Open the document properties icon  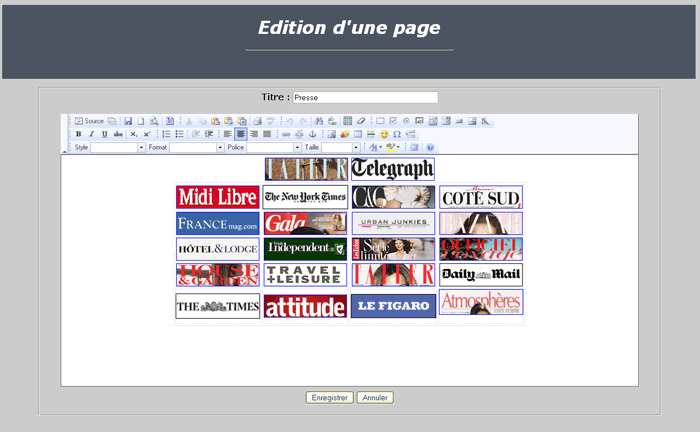tap(112, 121)
